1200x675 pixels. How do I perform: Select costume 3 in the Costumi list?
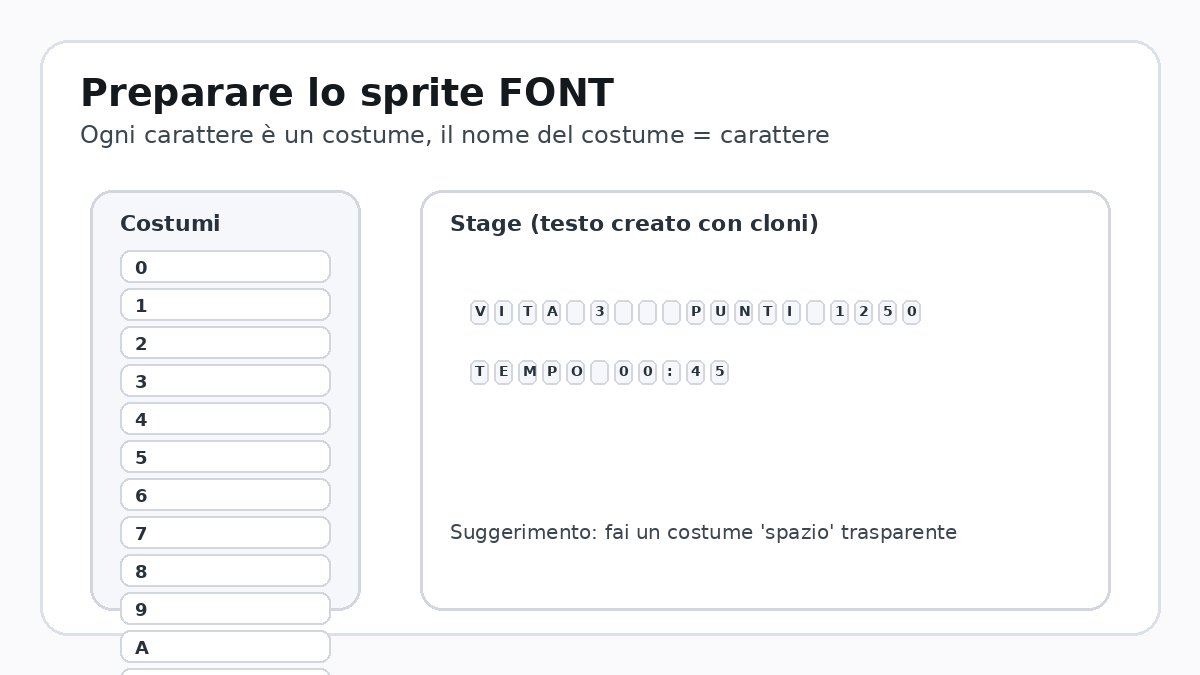(225, 381)
